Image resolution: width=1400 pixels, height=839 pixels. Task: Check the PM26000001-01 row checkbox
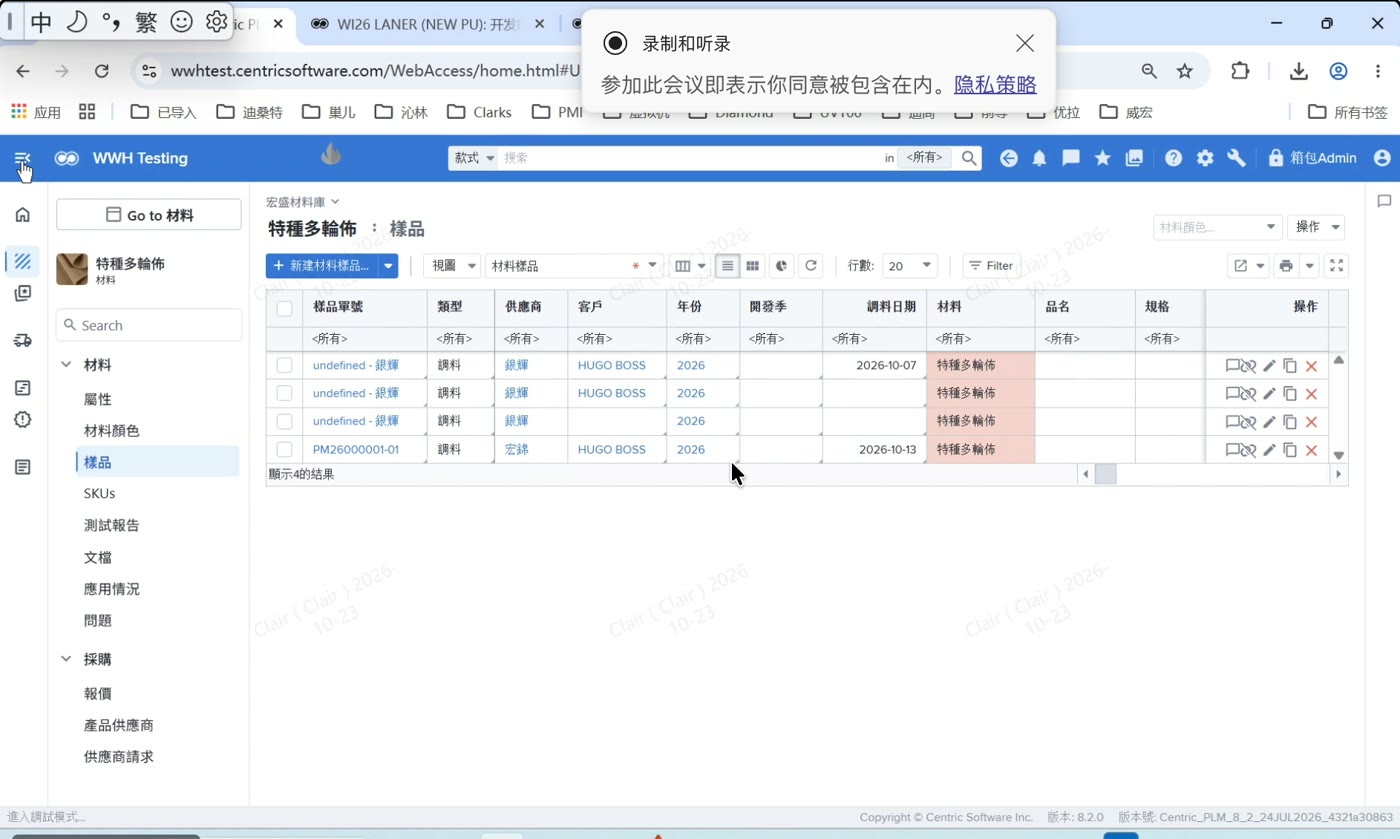[284, 450]
